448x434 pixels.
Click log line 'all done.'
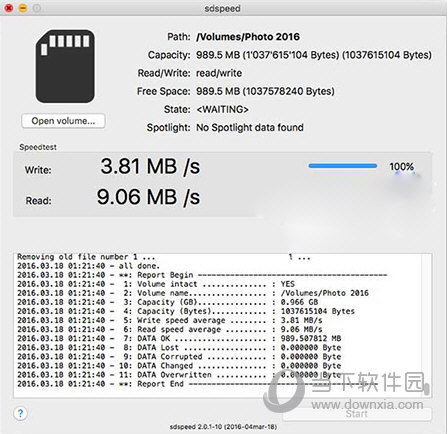[88, 266]
